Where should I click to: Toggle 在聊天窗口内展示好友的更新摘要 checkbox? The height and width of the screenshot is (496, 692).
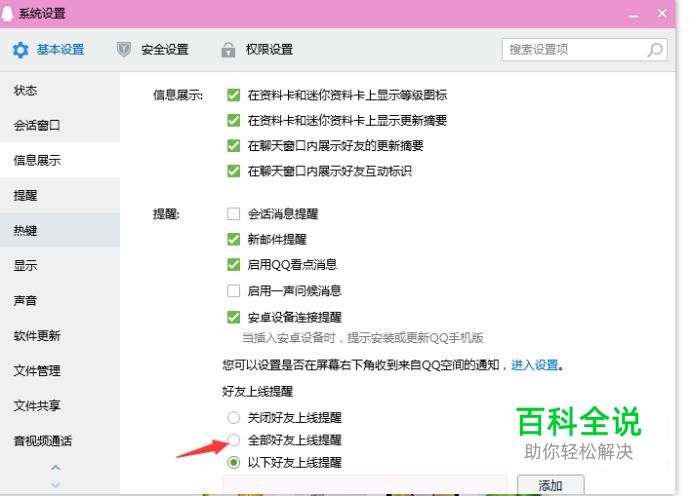pyautogui.click(x=233, y=146)
